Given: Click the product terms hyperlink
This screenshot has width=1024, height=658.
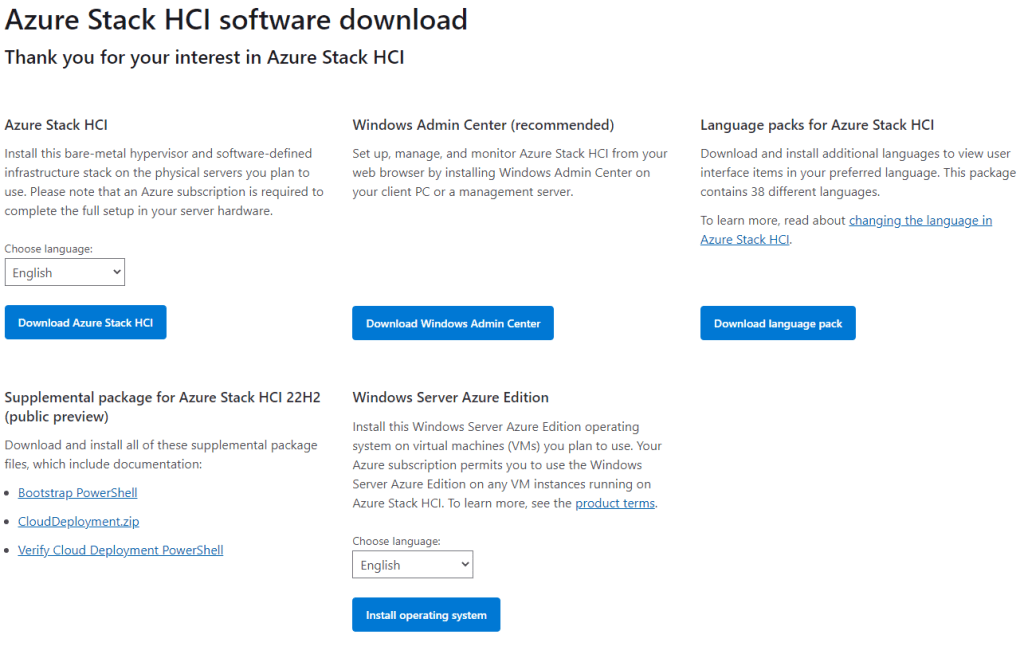Looking at the screenshot, I should pos(614,503).
